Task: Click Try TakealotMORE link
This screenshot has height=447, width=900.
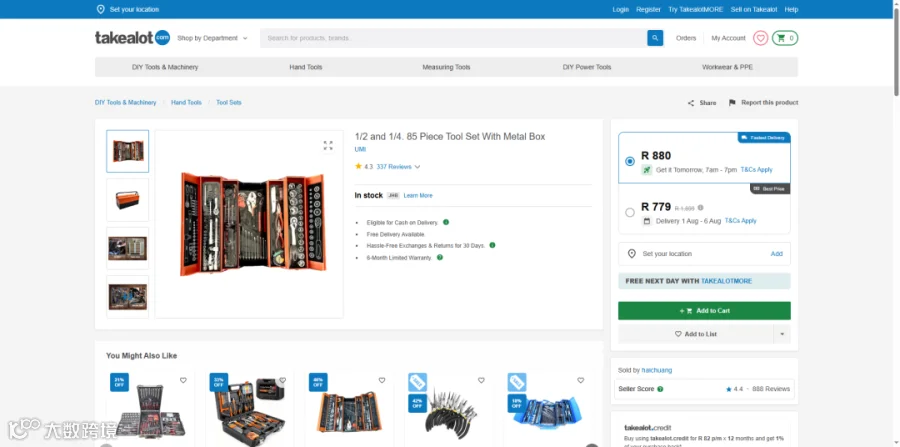Action: click(x=696, y=9)
